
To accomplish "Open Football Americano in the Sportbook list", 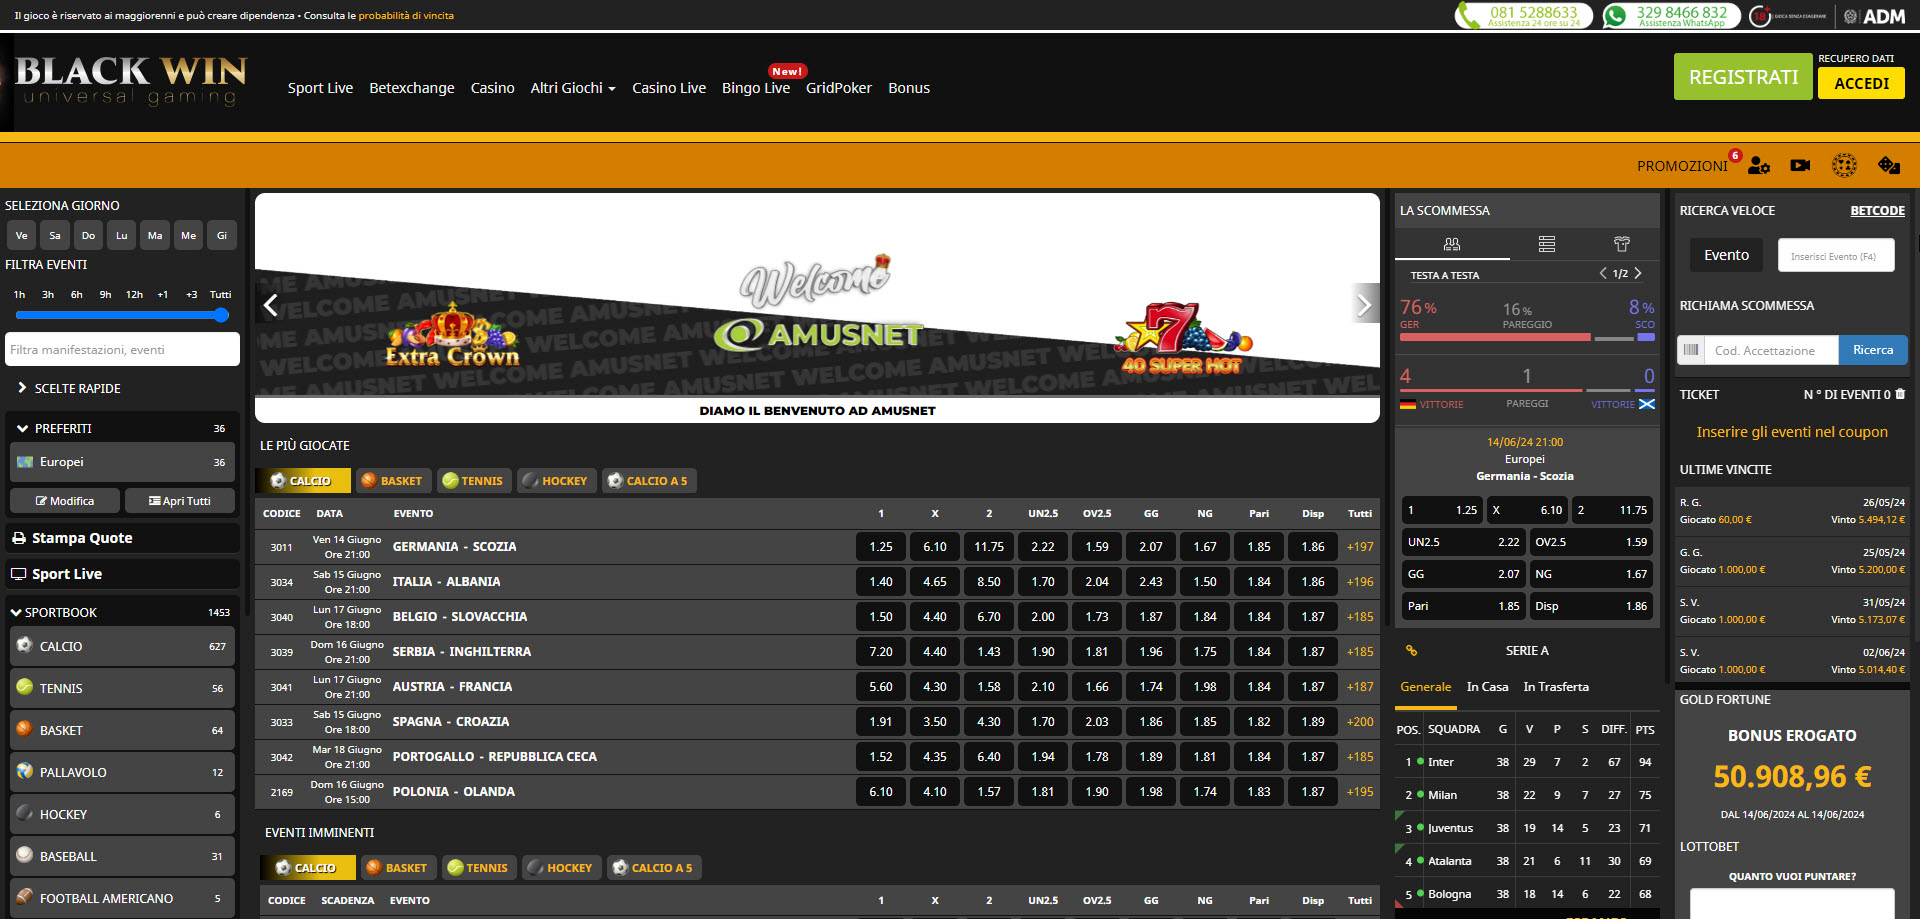I will [x=122, y=898].
